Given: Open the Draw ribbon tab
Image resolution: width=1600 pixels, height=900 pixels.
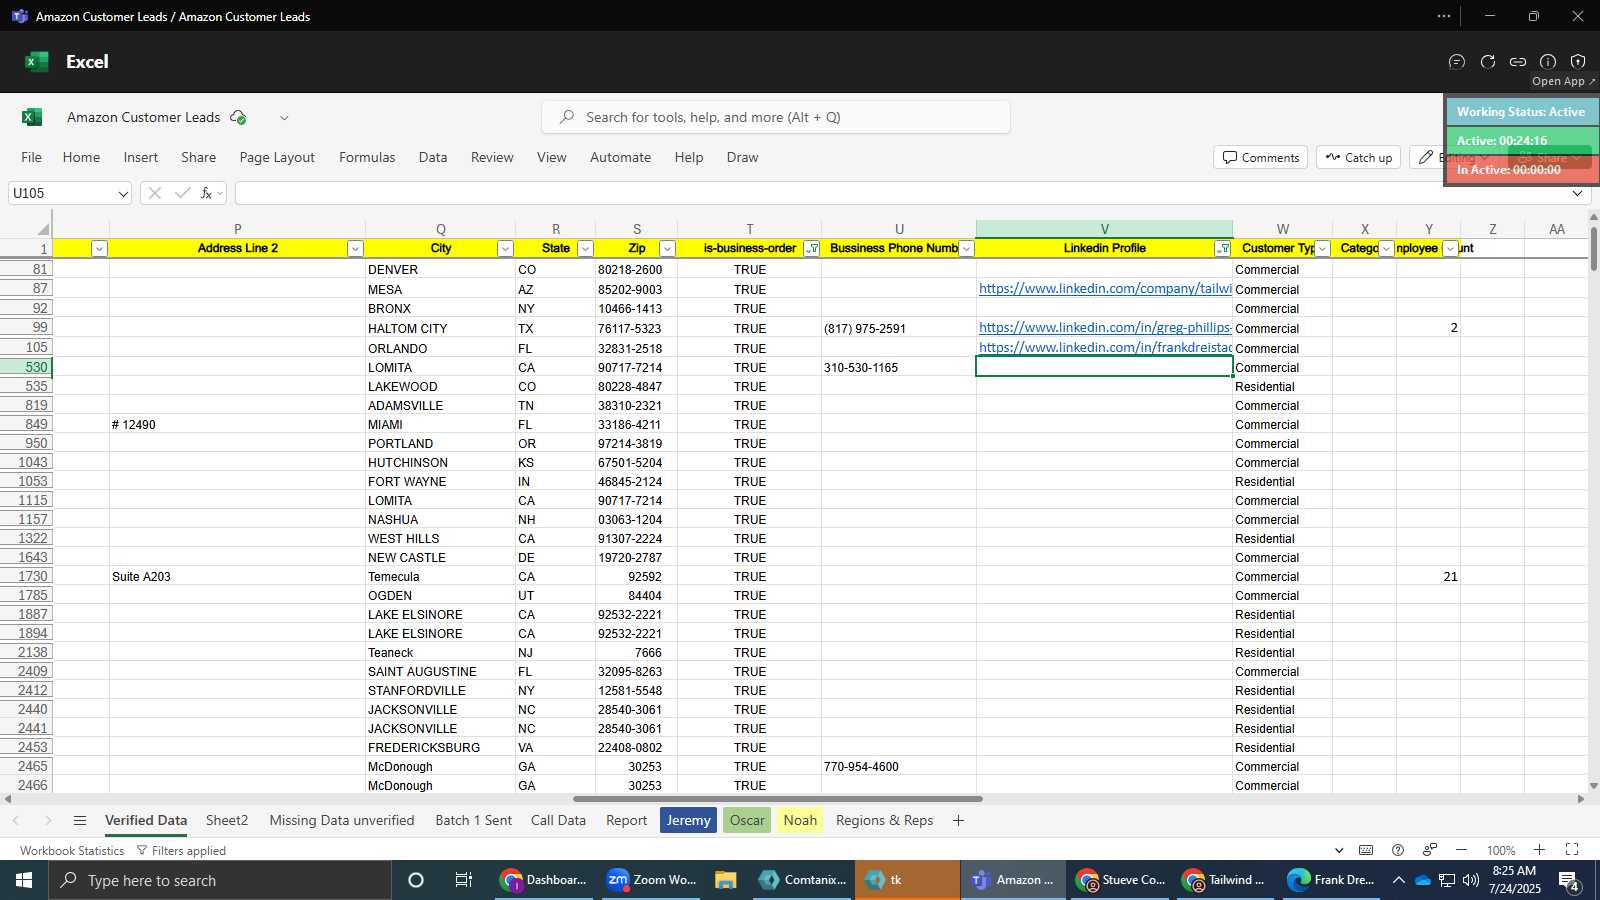Looking at the screenshot, I should 742,157.
